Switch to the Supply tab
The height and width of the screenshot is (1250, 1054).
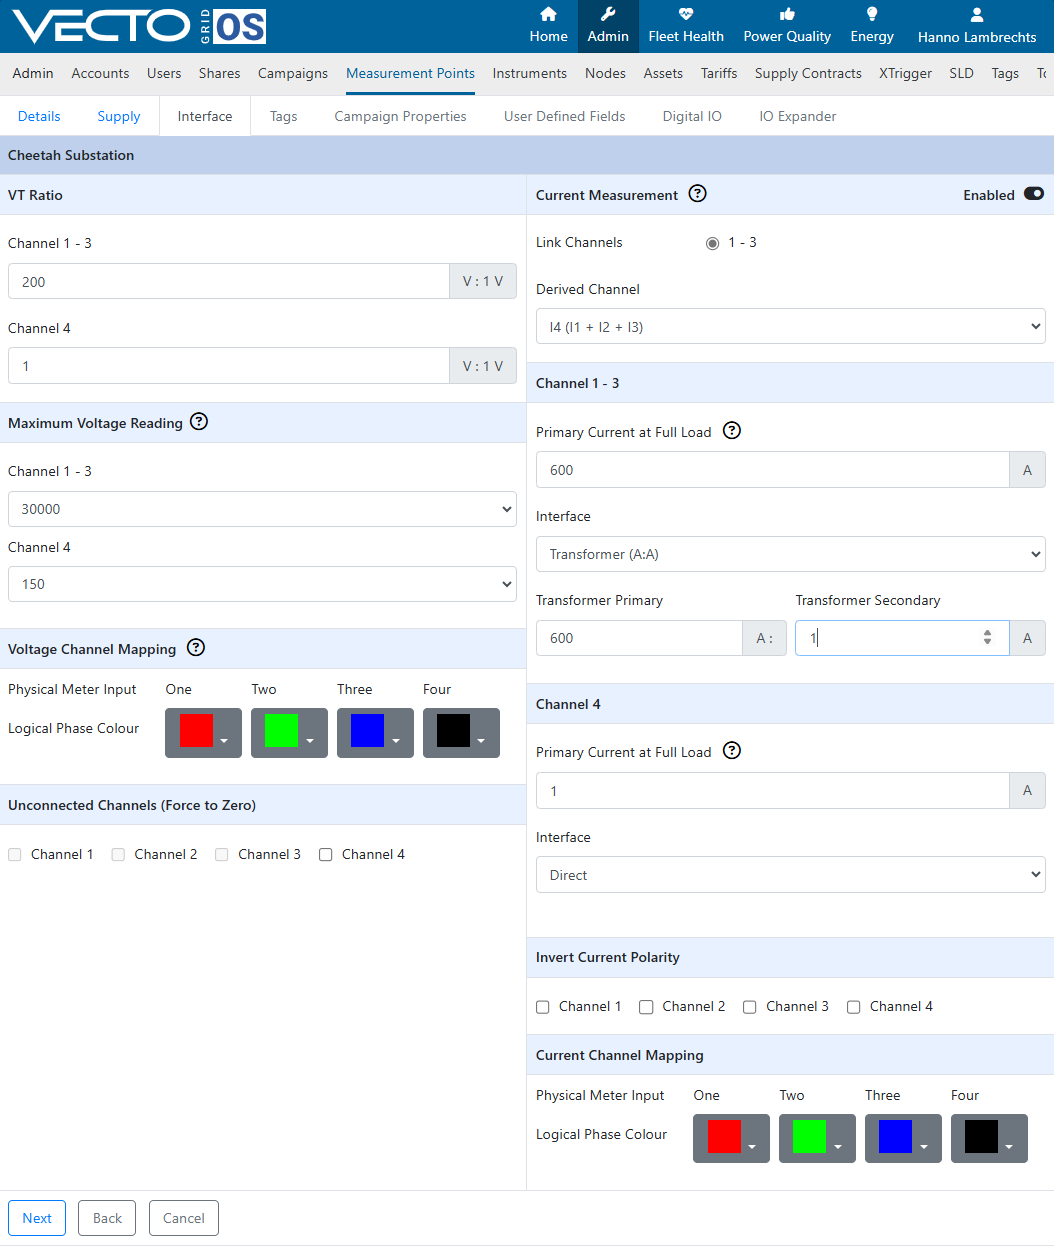(x=119, y=116)
